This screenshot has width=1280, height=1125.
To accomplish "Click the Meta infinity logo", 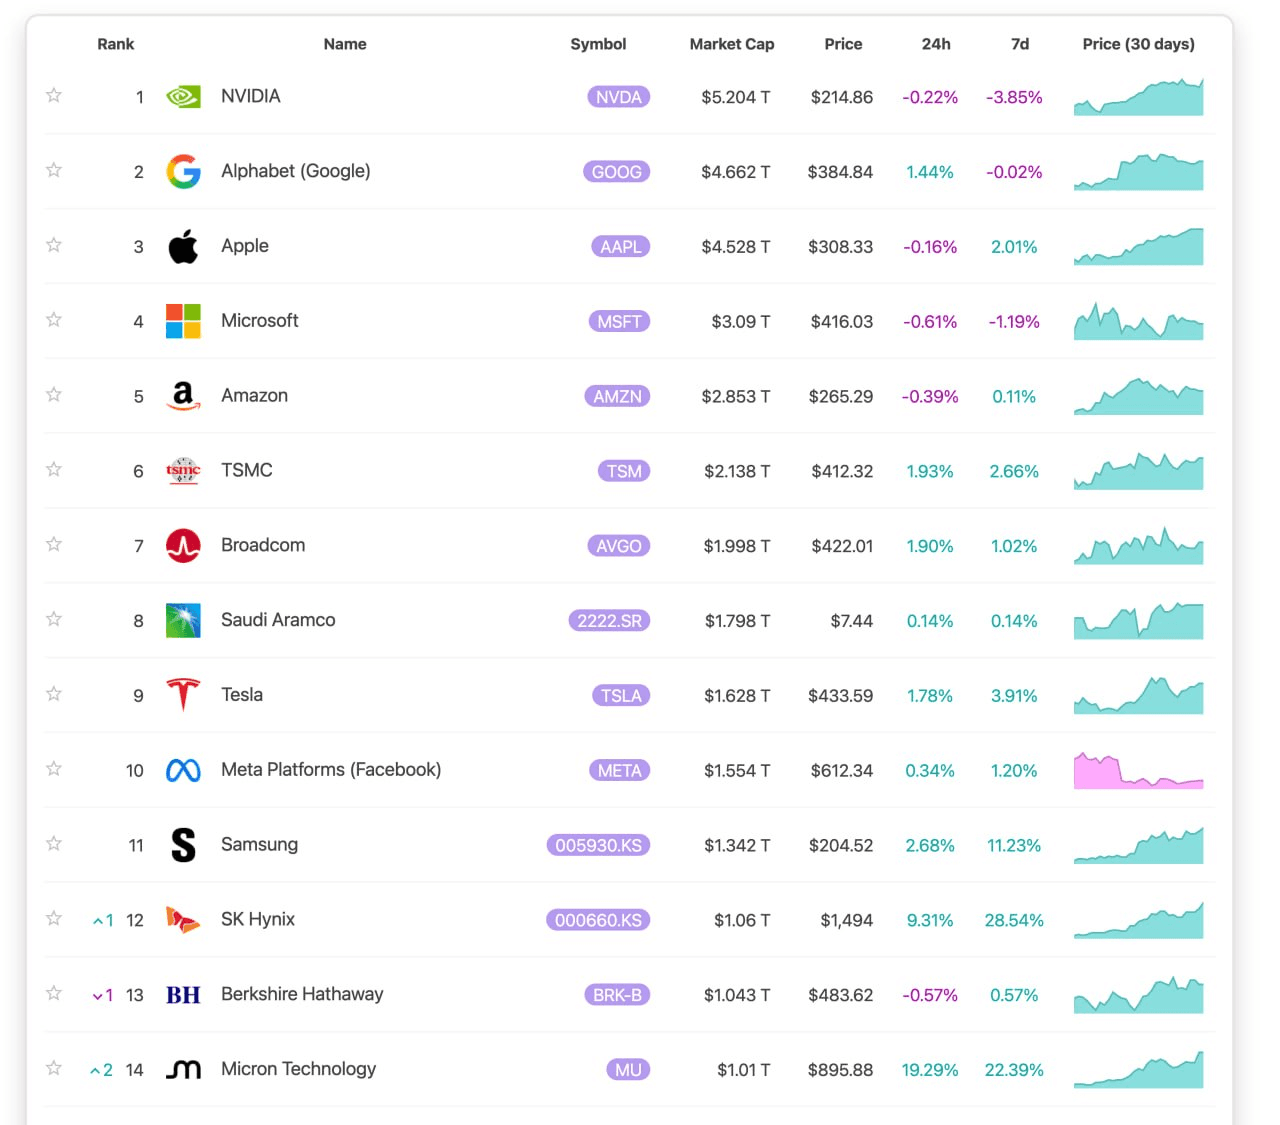I will point(183,770).
